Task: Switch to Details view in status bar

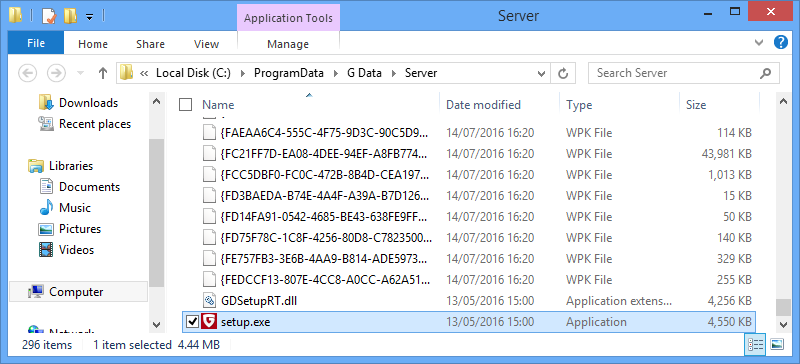Action: [x=755, y=344]
